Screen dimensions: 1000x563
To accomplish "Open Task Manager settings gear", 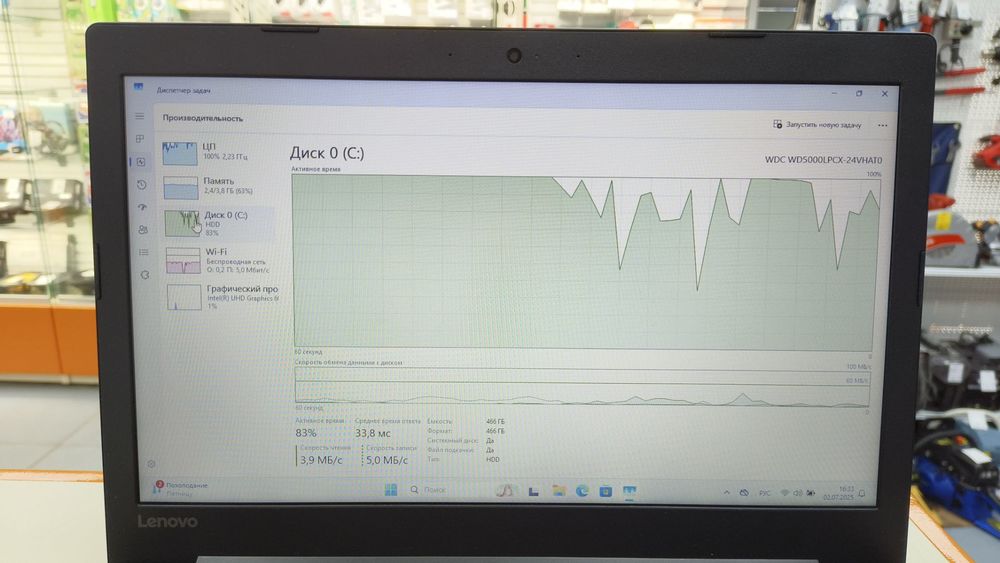I will (x=152, y=464).
